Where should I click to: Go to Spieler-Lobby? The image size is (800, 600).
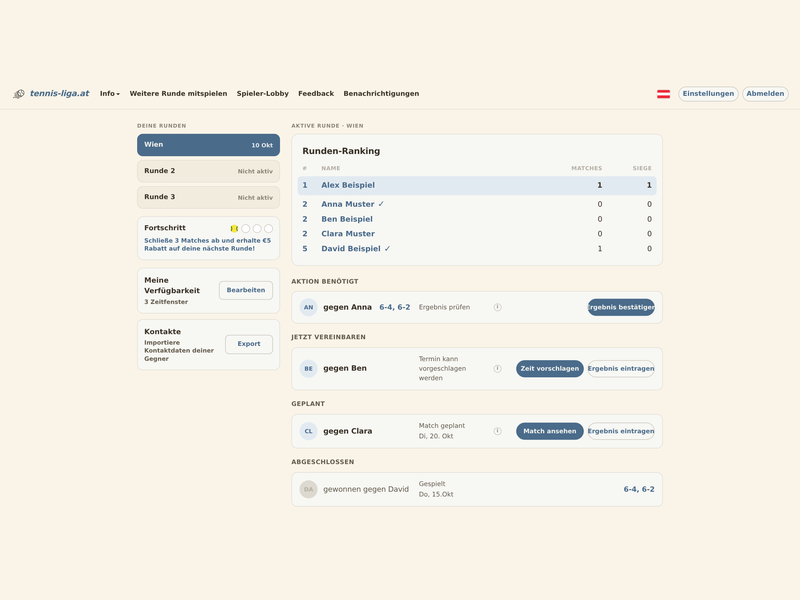coord(263,94)
